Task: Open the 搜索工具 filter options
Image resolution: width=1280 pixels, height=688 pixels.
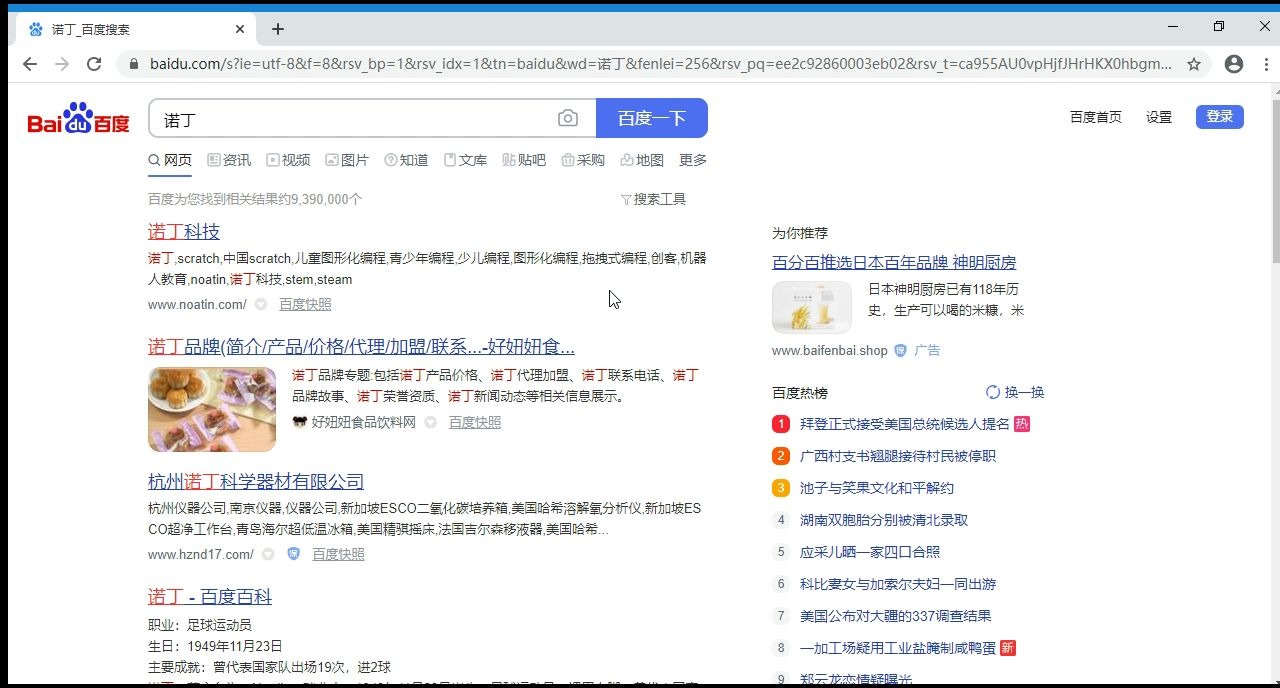Action: 653,199
